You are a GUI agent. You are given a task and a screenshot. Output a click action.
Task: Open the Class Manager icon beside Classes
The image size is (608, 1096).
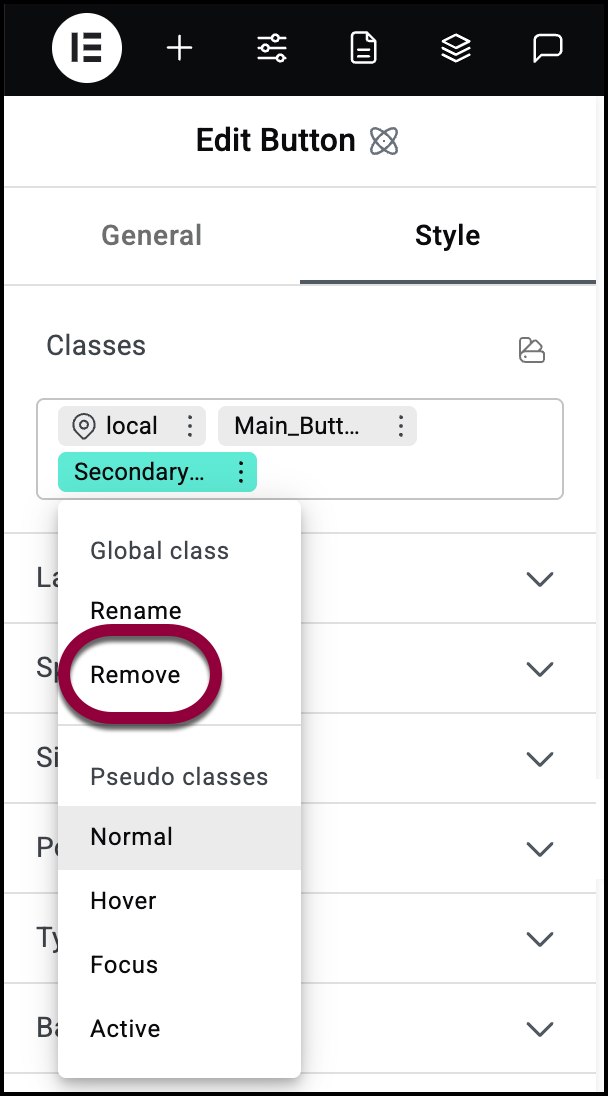click(x=532, y=349)
